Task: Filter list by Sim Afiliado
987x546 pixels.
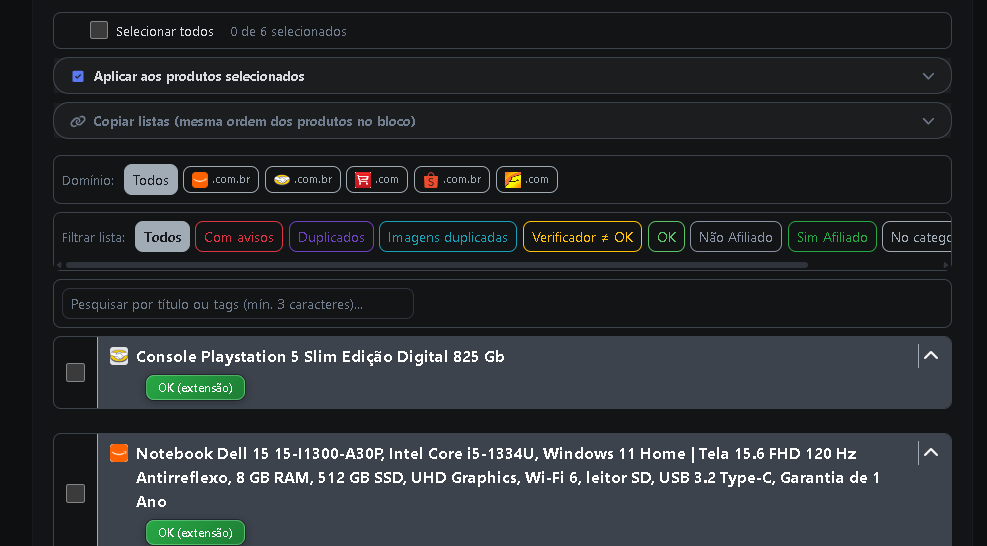Action: click(x=832, y=237)
